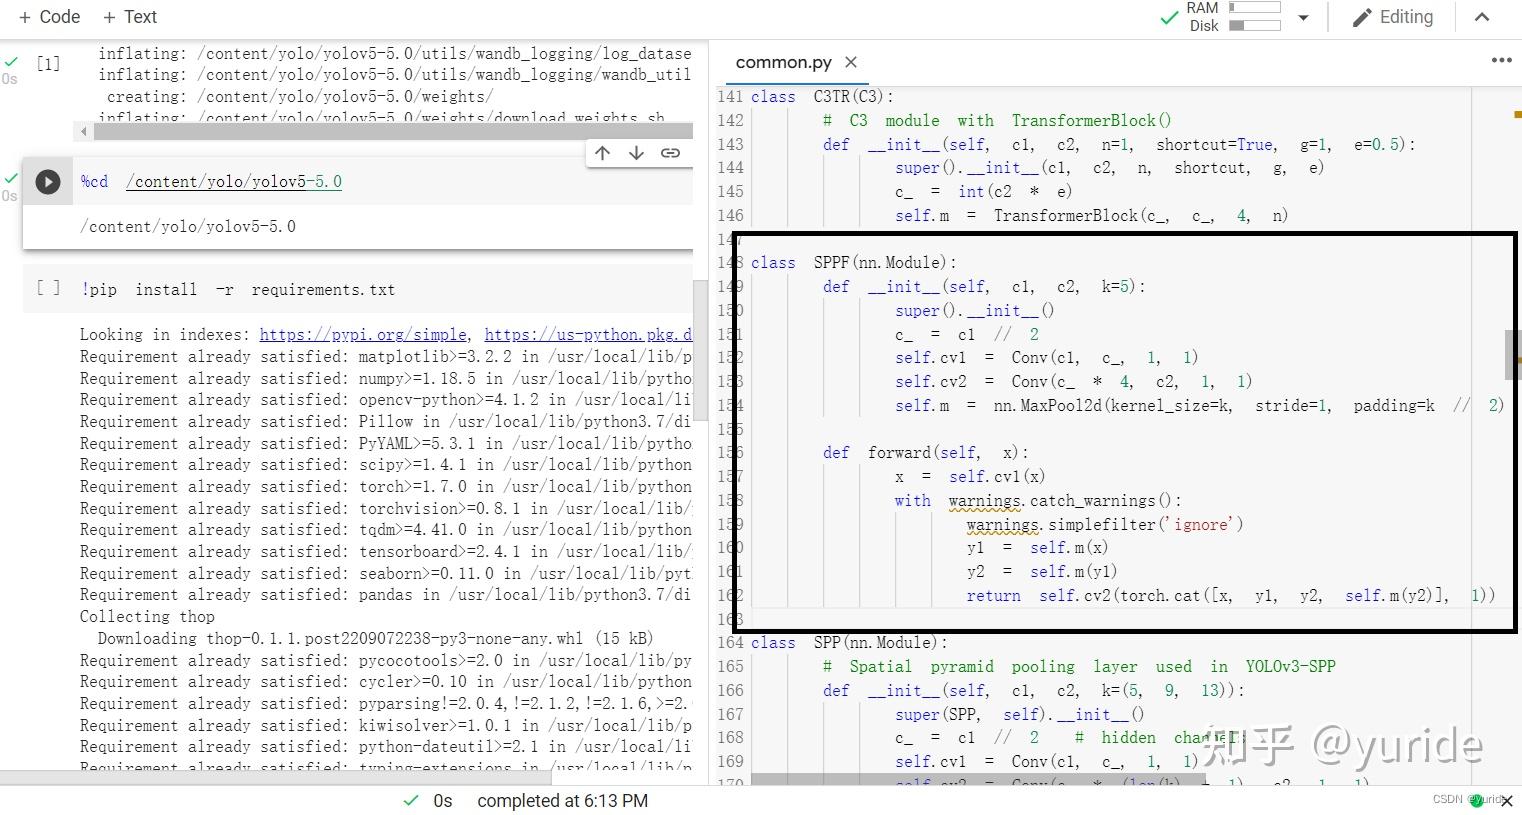Image resolution: width=1522 pixels, height=815 pixels.
Task: Collapse the header with chevron up
Action: tap(1482, 17)
